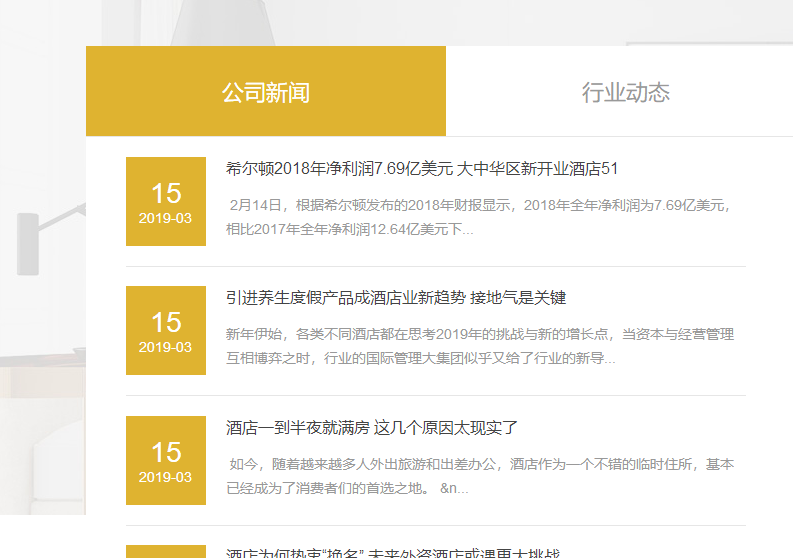Screen dimensions: 793x558
Task: Click date badge beside 引进养生度假产品 article
Action: coord(166,330)
